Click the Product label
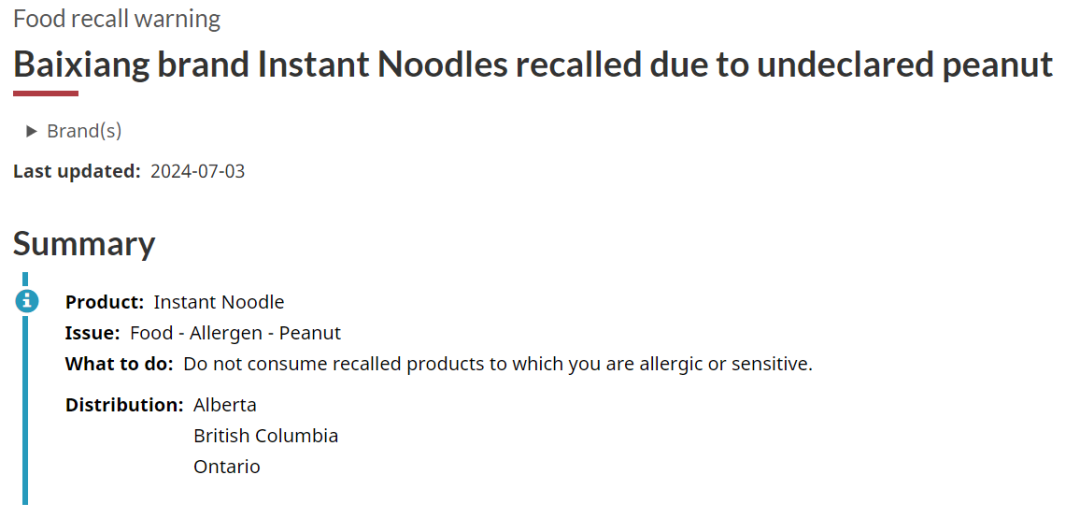Viewport: 1080px width, 518px height. (x=105, y=302)
